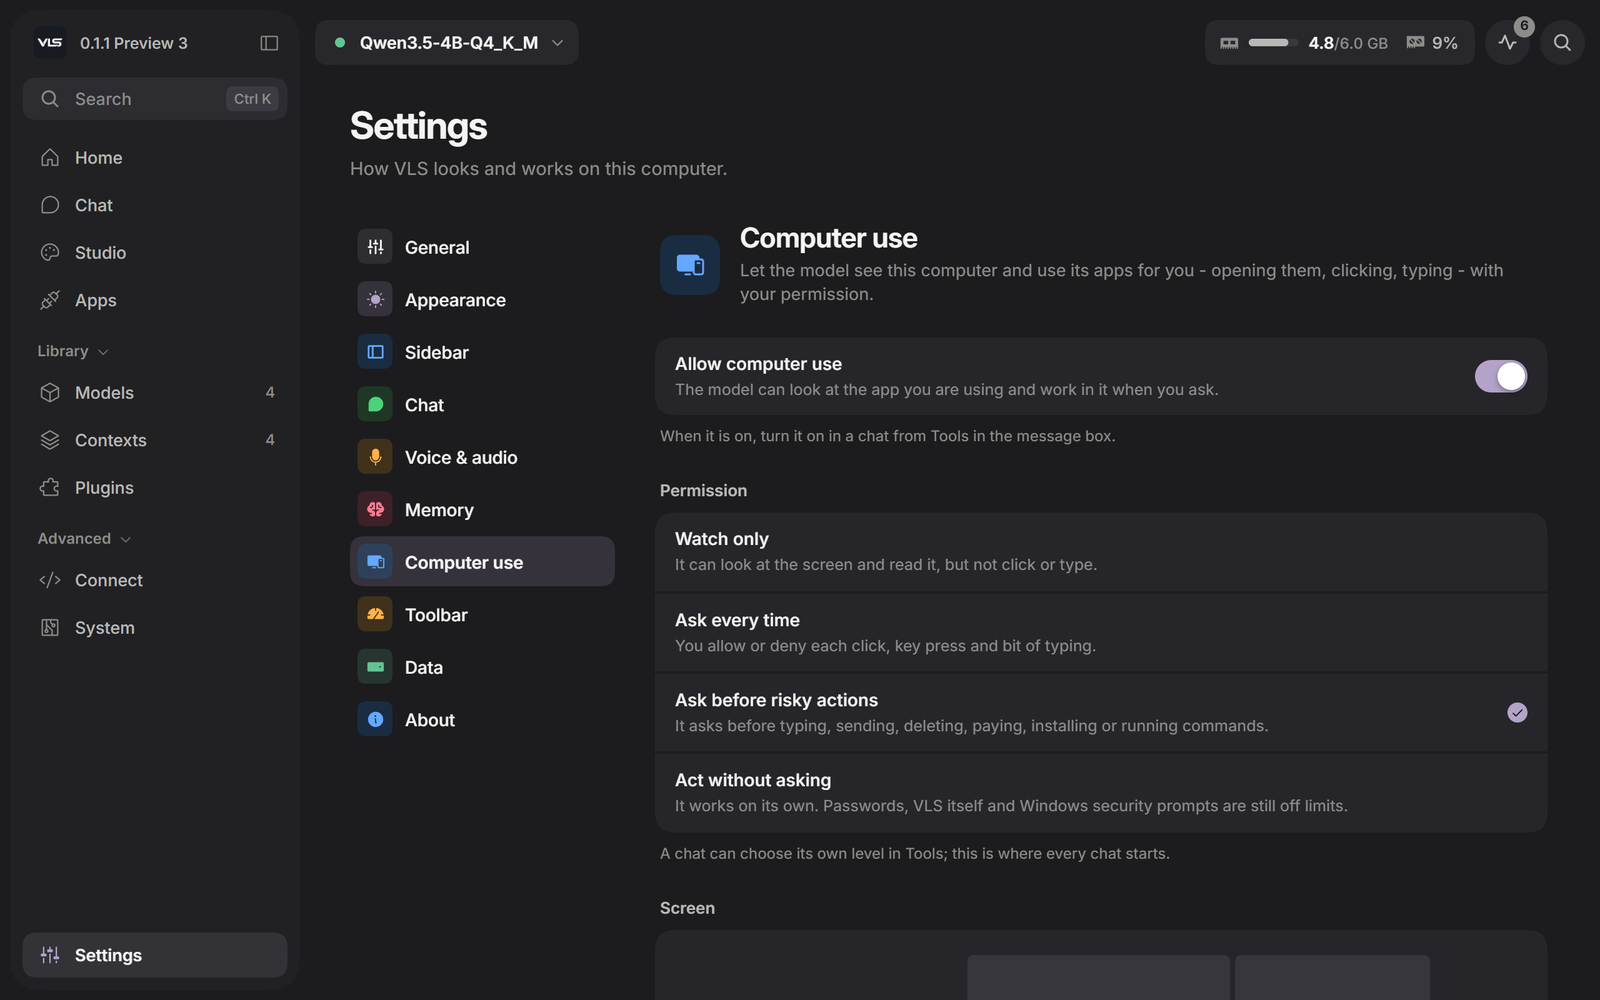Screen dimensions: 1600x1000
Task: Select the Watch only permission
Action: click(x=1101, y=552)
